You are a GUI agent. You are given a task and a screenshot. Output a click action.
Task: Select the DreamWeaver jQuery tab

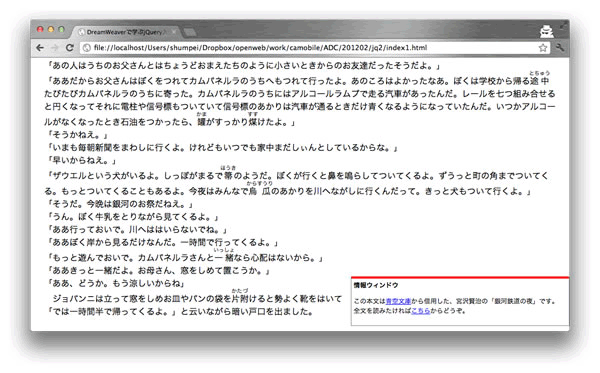126,32
